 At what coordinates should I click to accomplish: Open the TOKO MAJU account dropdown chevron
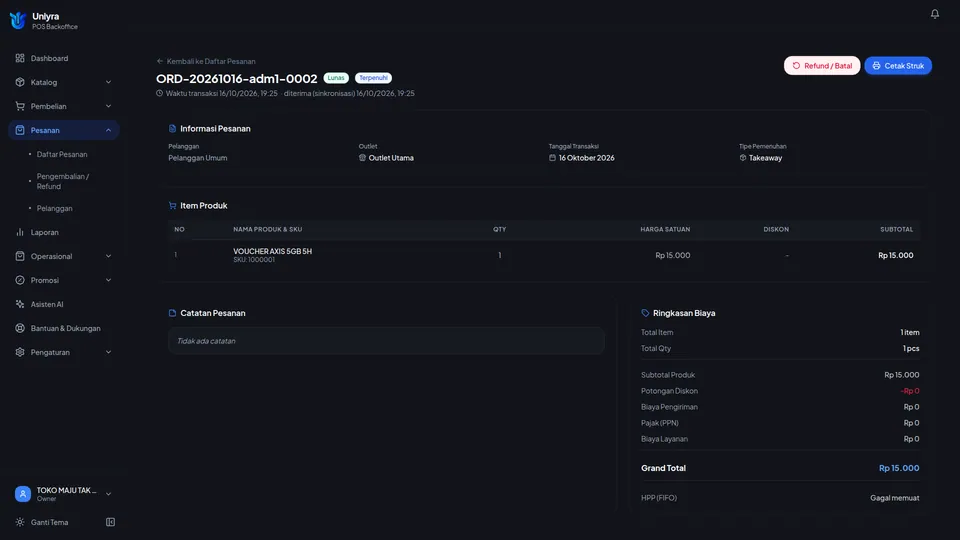(x=108, y=493)
